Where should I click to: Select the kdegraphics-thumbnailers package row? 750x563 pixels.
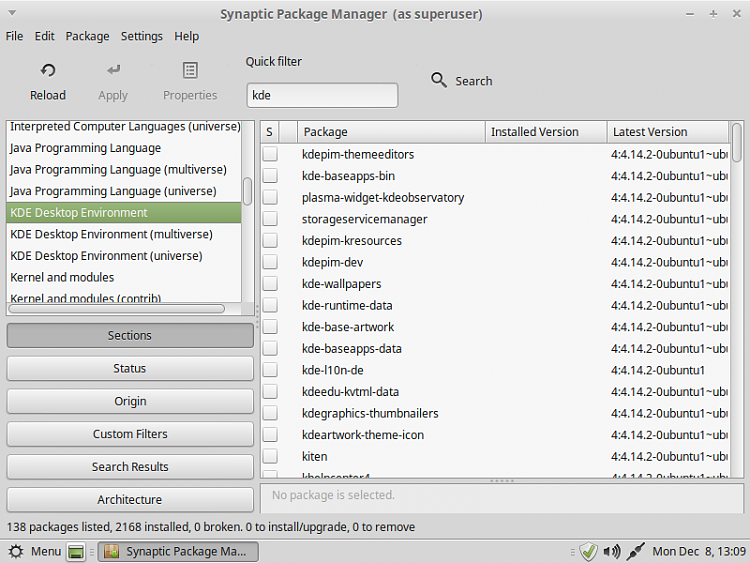[495, 413]
